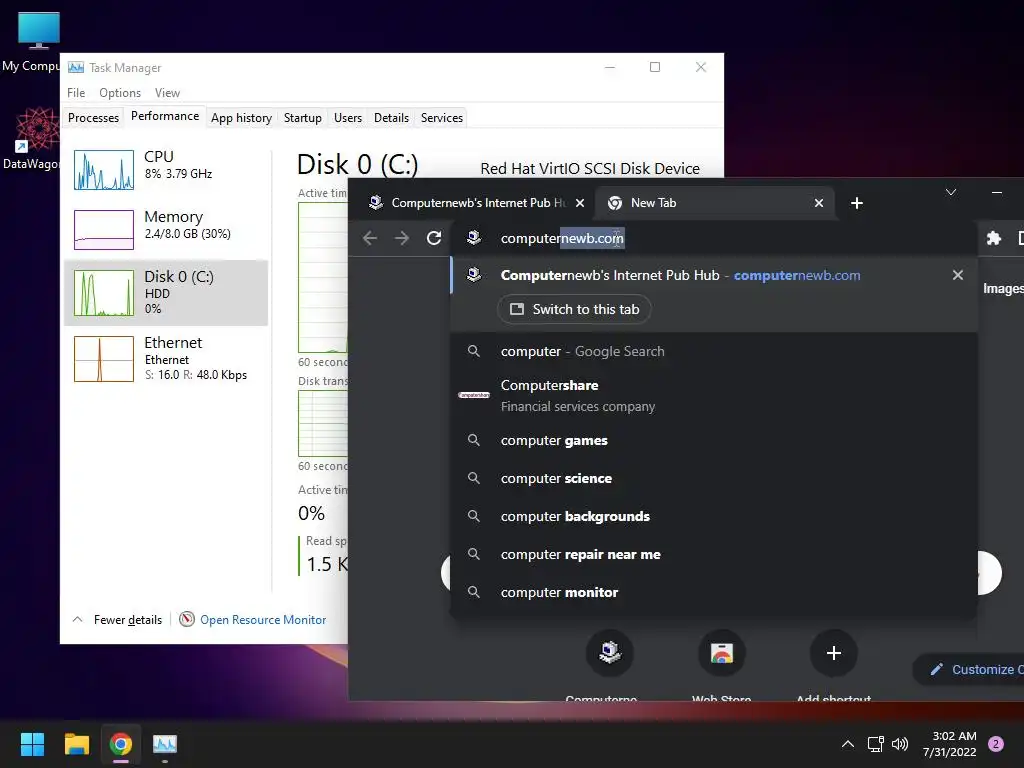Open the Windows Start button
This screenshot has width=1024, height=768.
(32, 744)
